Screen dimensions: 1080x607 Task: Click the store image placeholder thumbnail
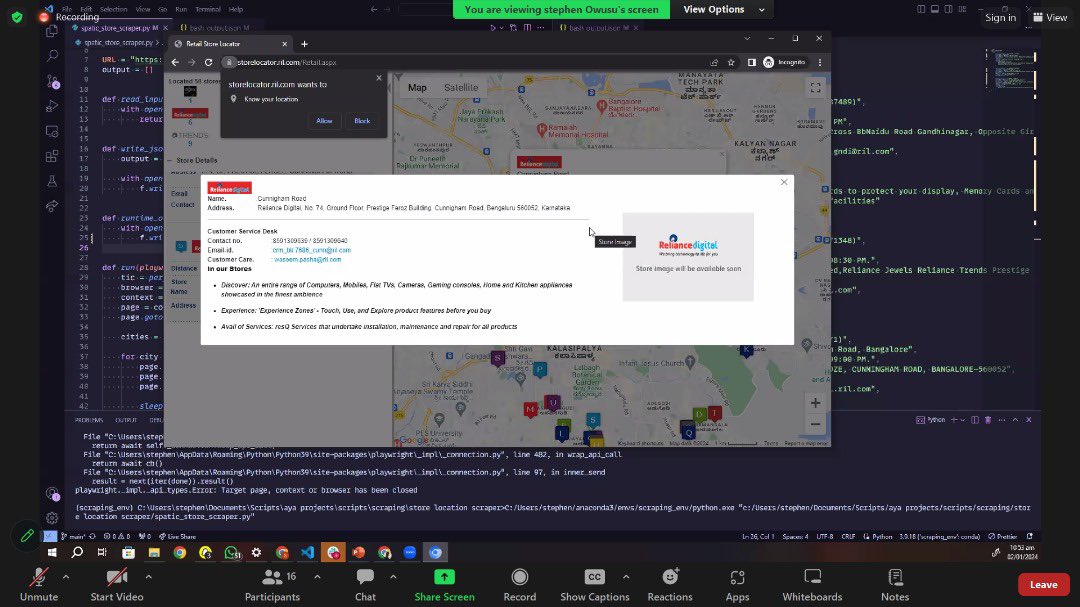(688, 256)
